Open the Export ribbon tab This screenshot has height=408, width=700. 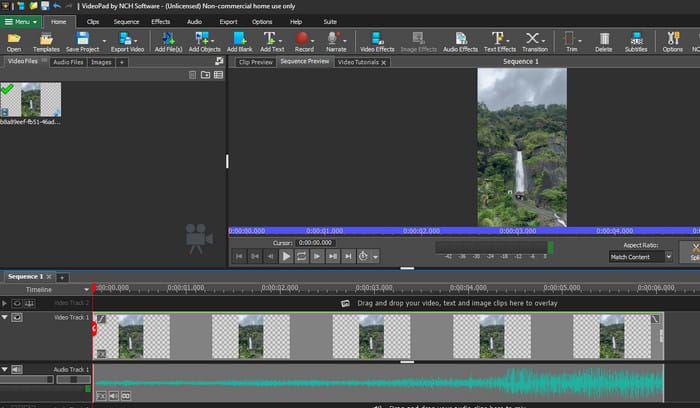point(228,21)
